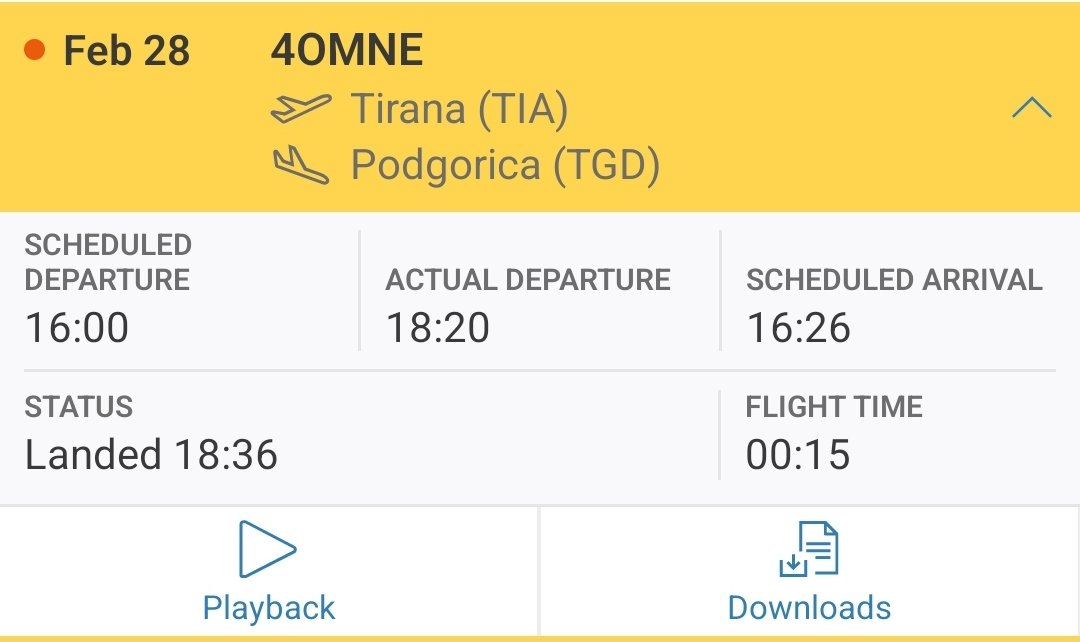1080x642 pixels.
Task: Select the Podgorica (TGD) destination airport
Action: [506, 166]
